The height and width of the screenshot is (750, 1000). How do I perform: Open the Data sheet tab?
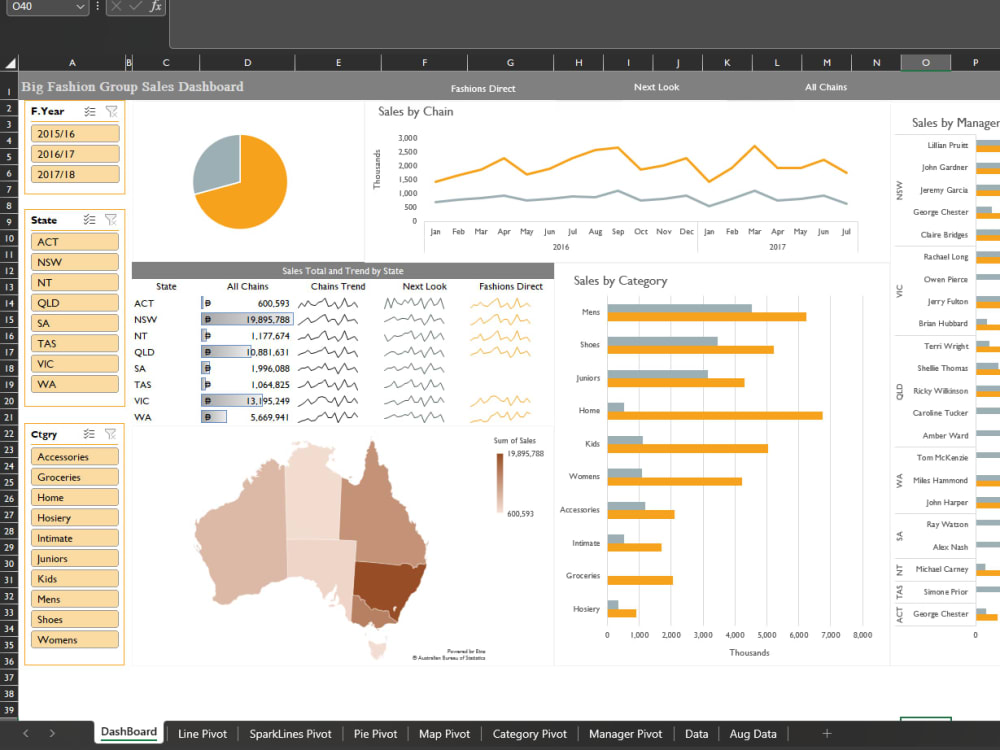pos(696,734)
